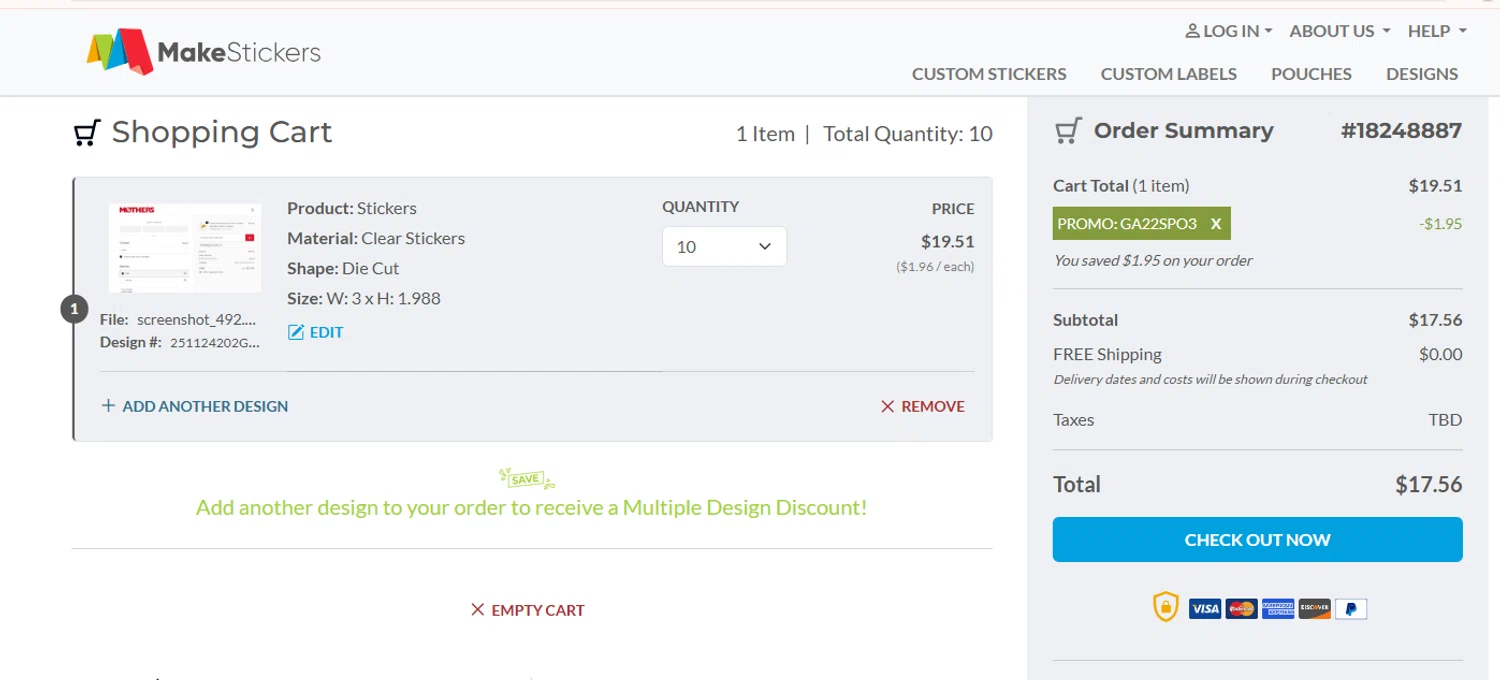Click the Visa card icon
Image resolution: width=1500 pixels, height=680 pixels.
tap(1205, 608)
